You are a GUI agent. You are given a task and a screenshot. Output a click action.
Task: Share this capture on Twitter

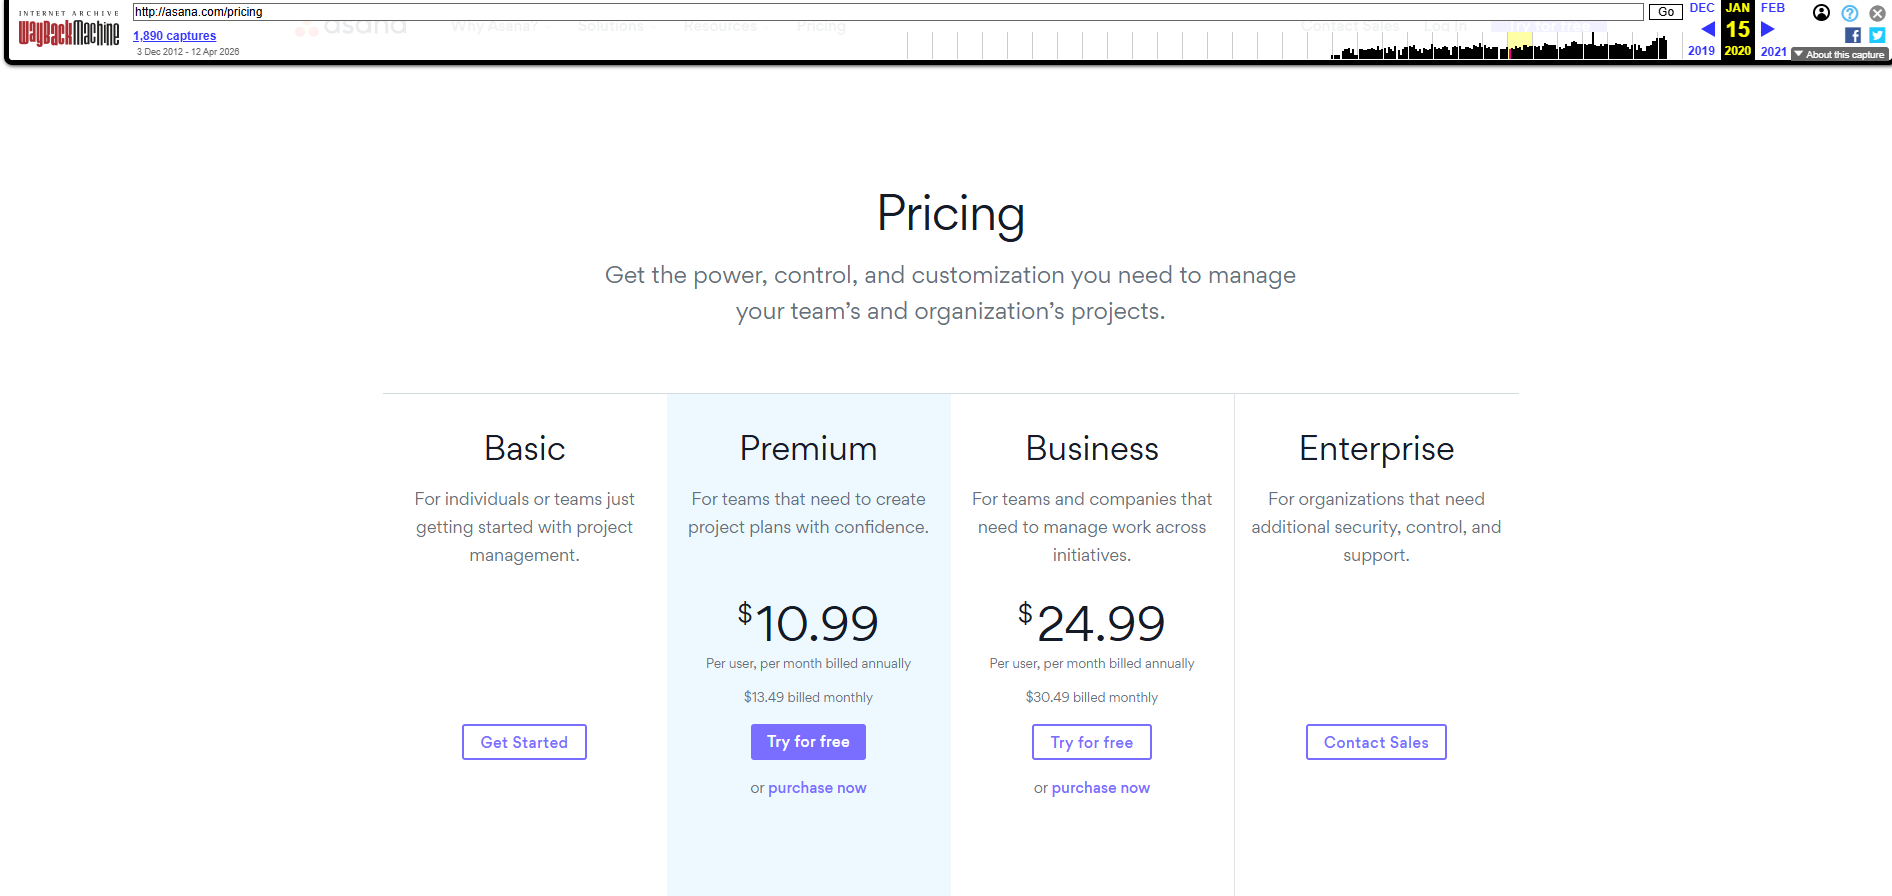(1877, 34)
